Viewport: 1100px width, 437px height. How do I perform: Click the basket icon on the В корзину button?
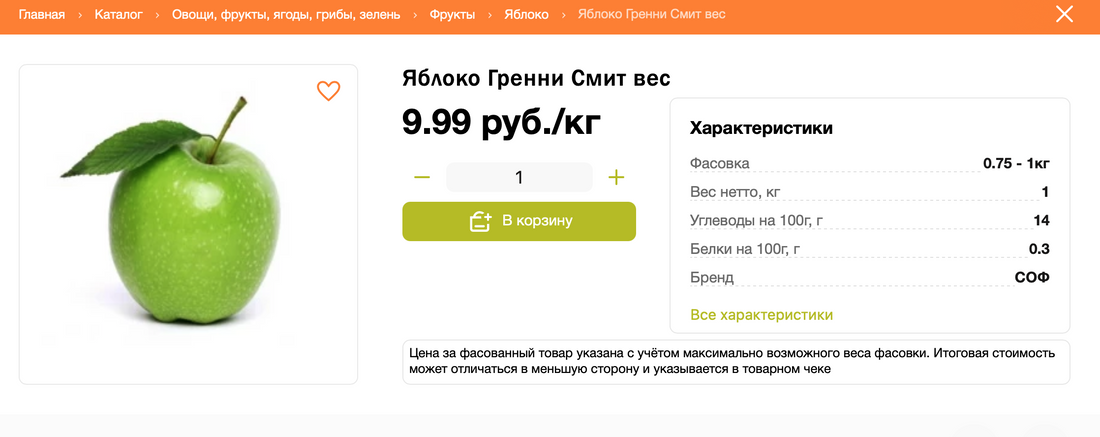coord(481,221)
